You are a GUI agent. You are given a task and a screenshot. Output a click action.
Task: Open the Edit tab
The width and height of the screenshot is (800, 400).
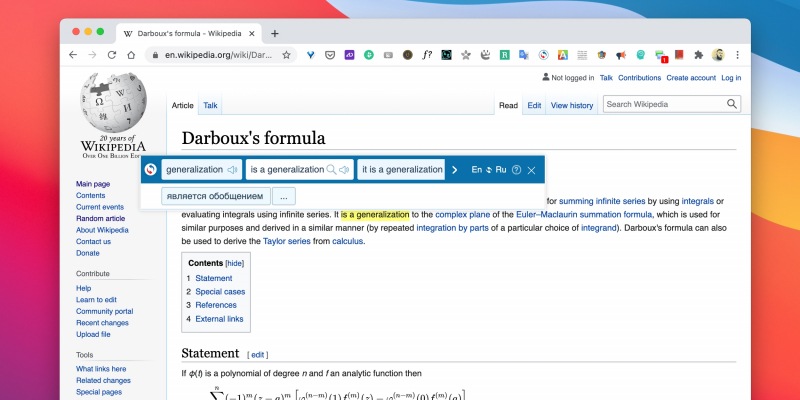point(534,105)
